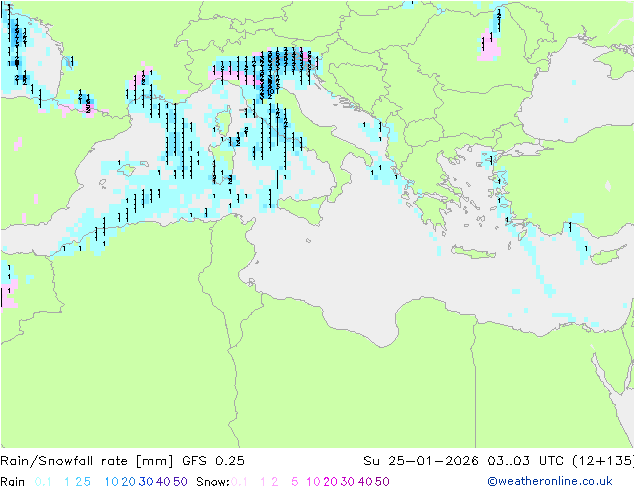The image size is (634, 490).
Task: Pick the Snow legend 50 value
Action: 383,482
